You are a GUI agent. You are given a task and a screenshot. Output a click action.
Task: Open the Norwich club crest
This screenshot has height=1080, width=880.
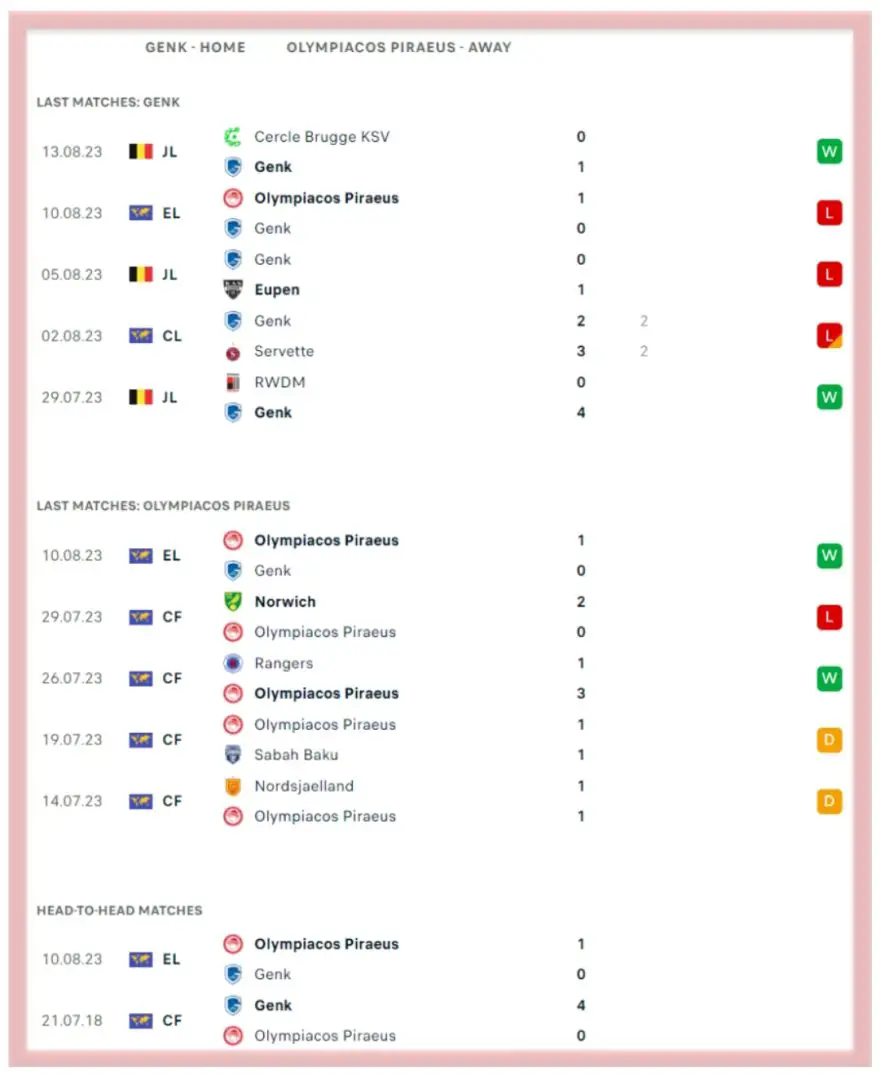coord(233,602)
